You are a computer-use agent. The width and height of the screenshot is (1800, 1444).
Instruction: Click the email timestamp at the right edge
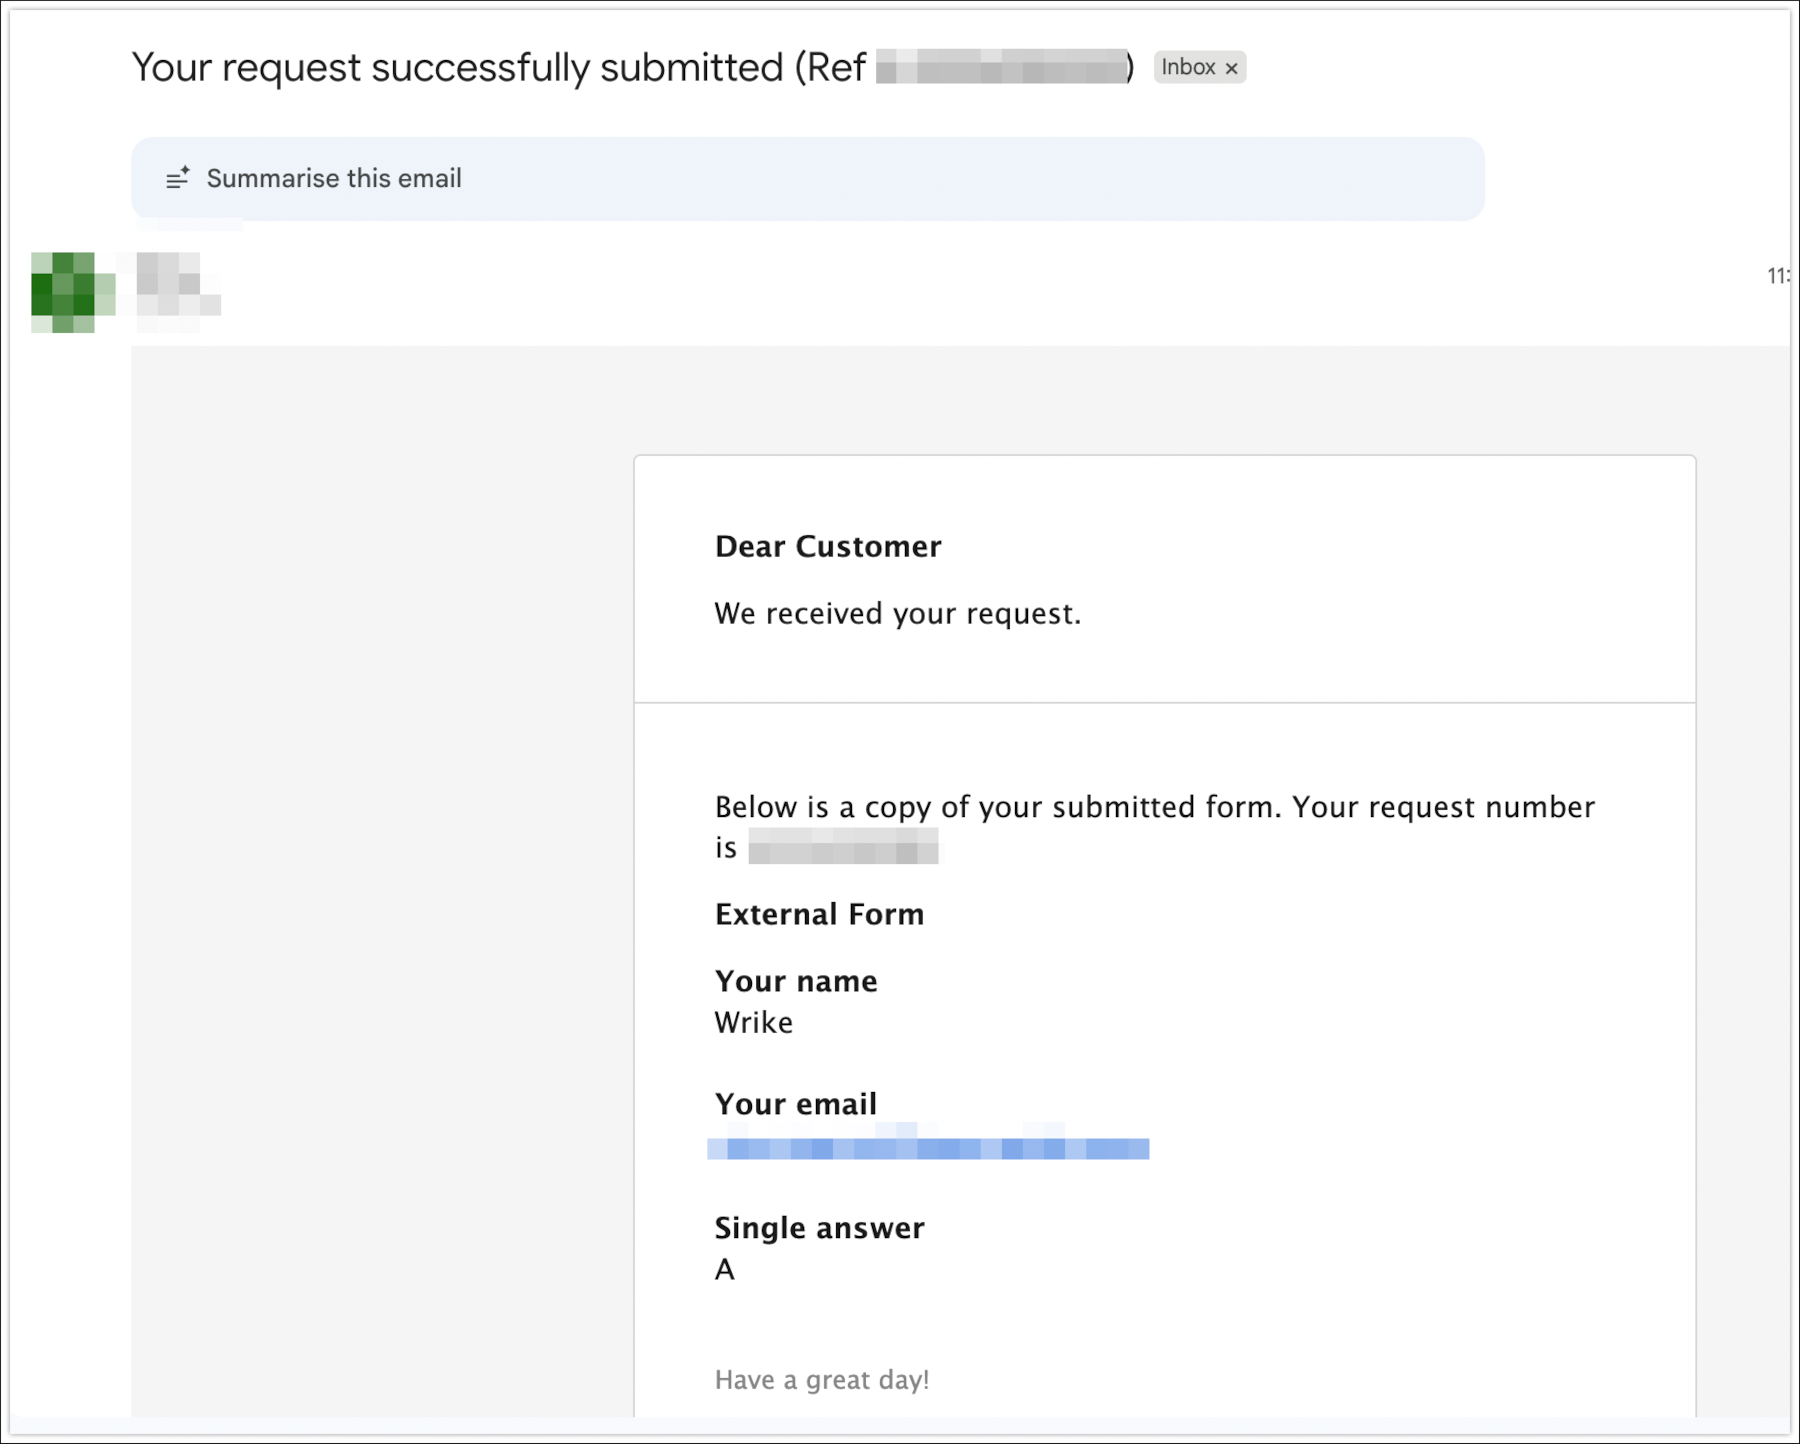1778,276
